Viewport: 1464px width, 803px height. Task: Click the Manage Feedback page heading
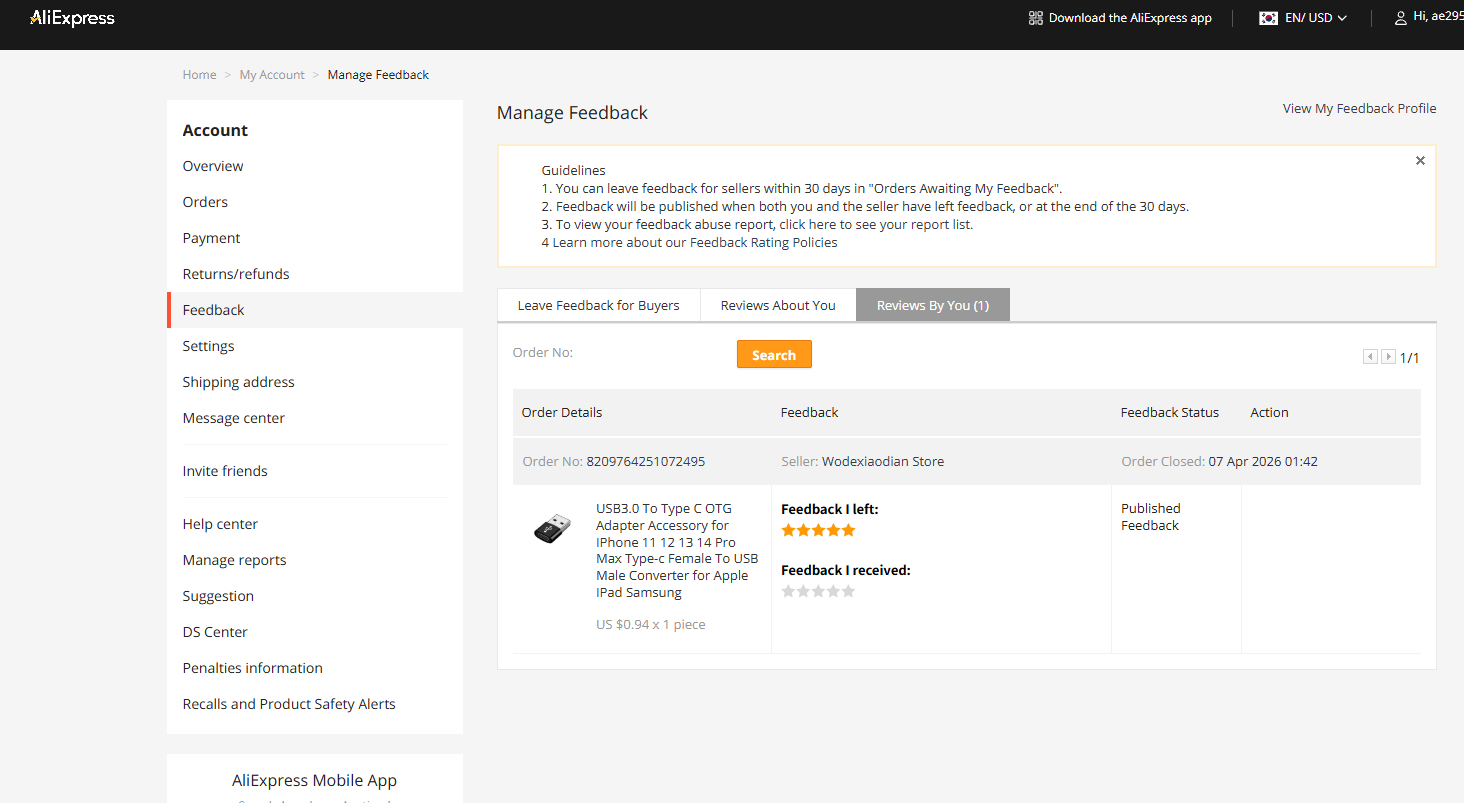click(572, 113)
